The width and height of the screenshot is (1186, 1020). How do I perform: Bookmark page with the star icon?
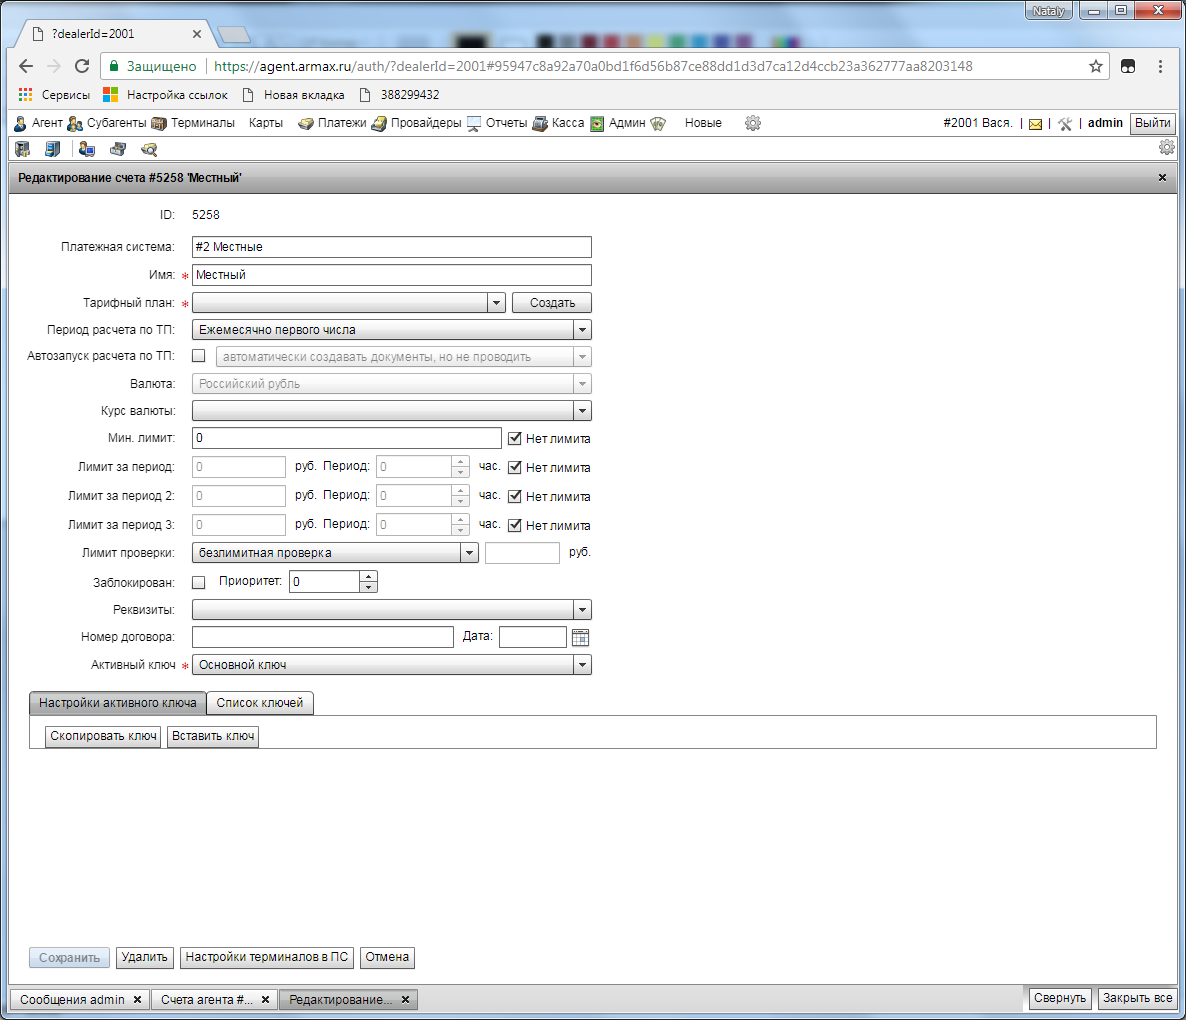point(1096,67)
